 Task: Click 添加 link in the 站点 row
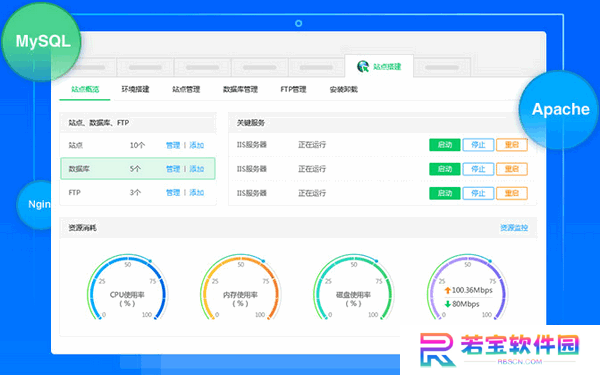[x=197, y=145]
